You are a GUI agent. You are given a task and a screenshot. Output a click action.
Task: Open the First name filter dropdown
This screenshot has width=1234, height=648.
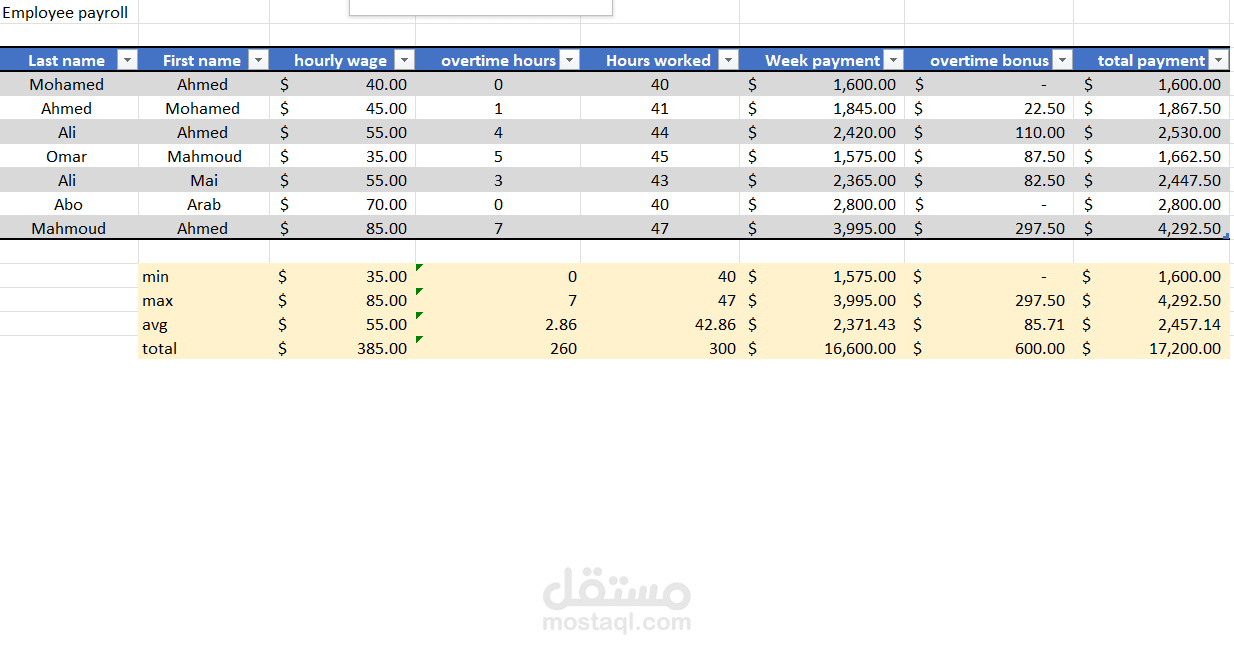(258, 60)
